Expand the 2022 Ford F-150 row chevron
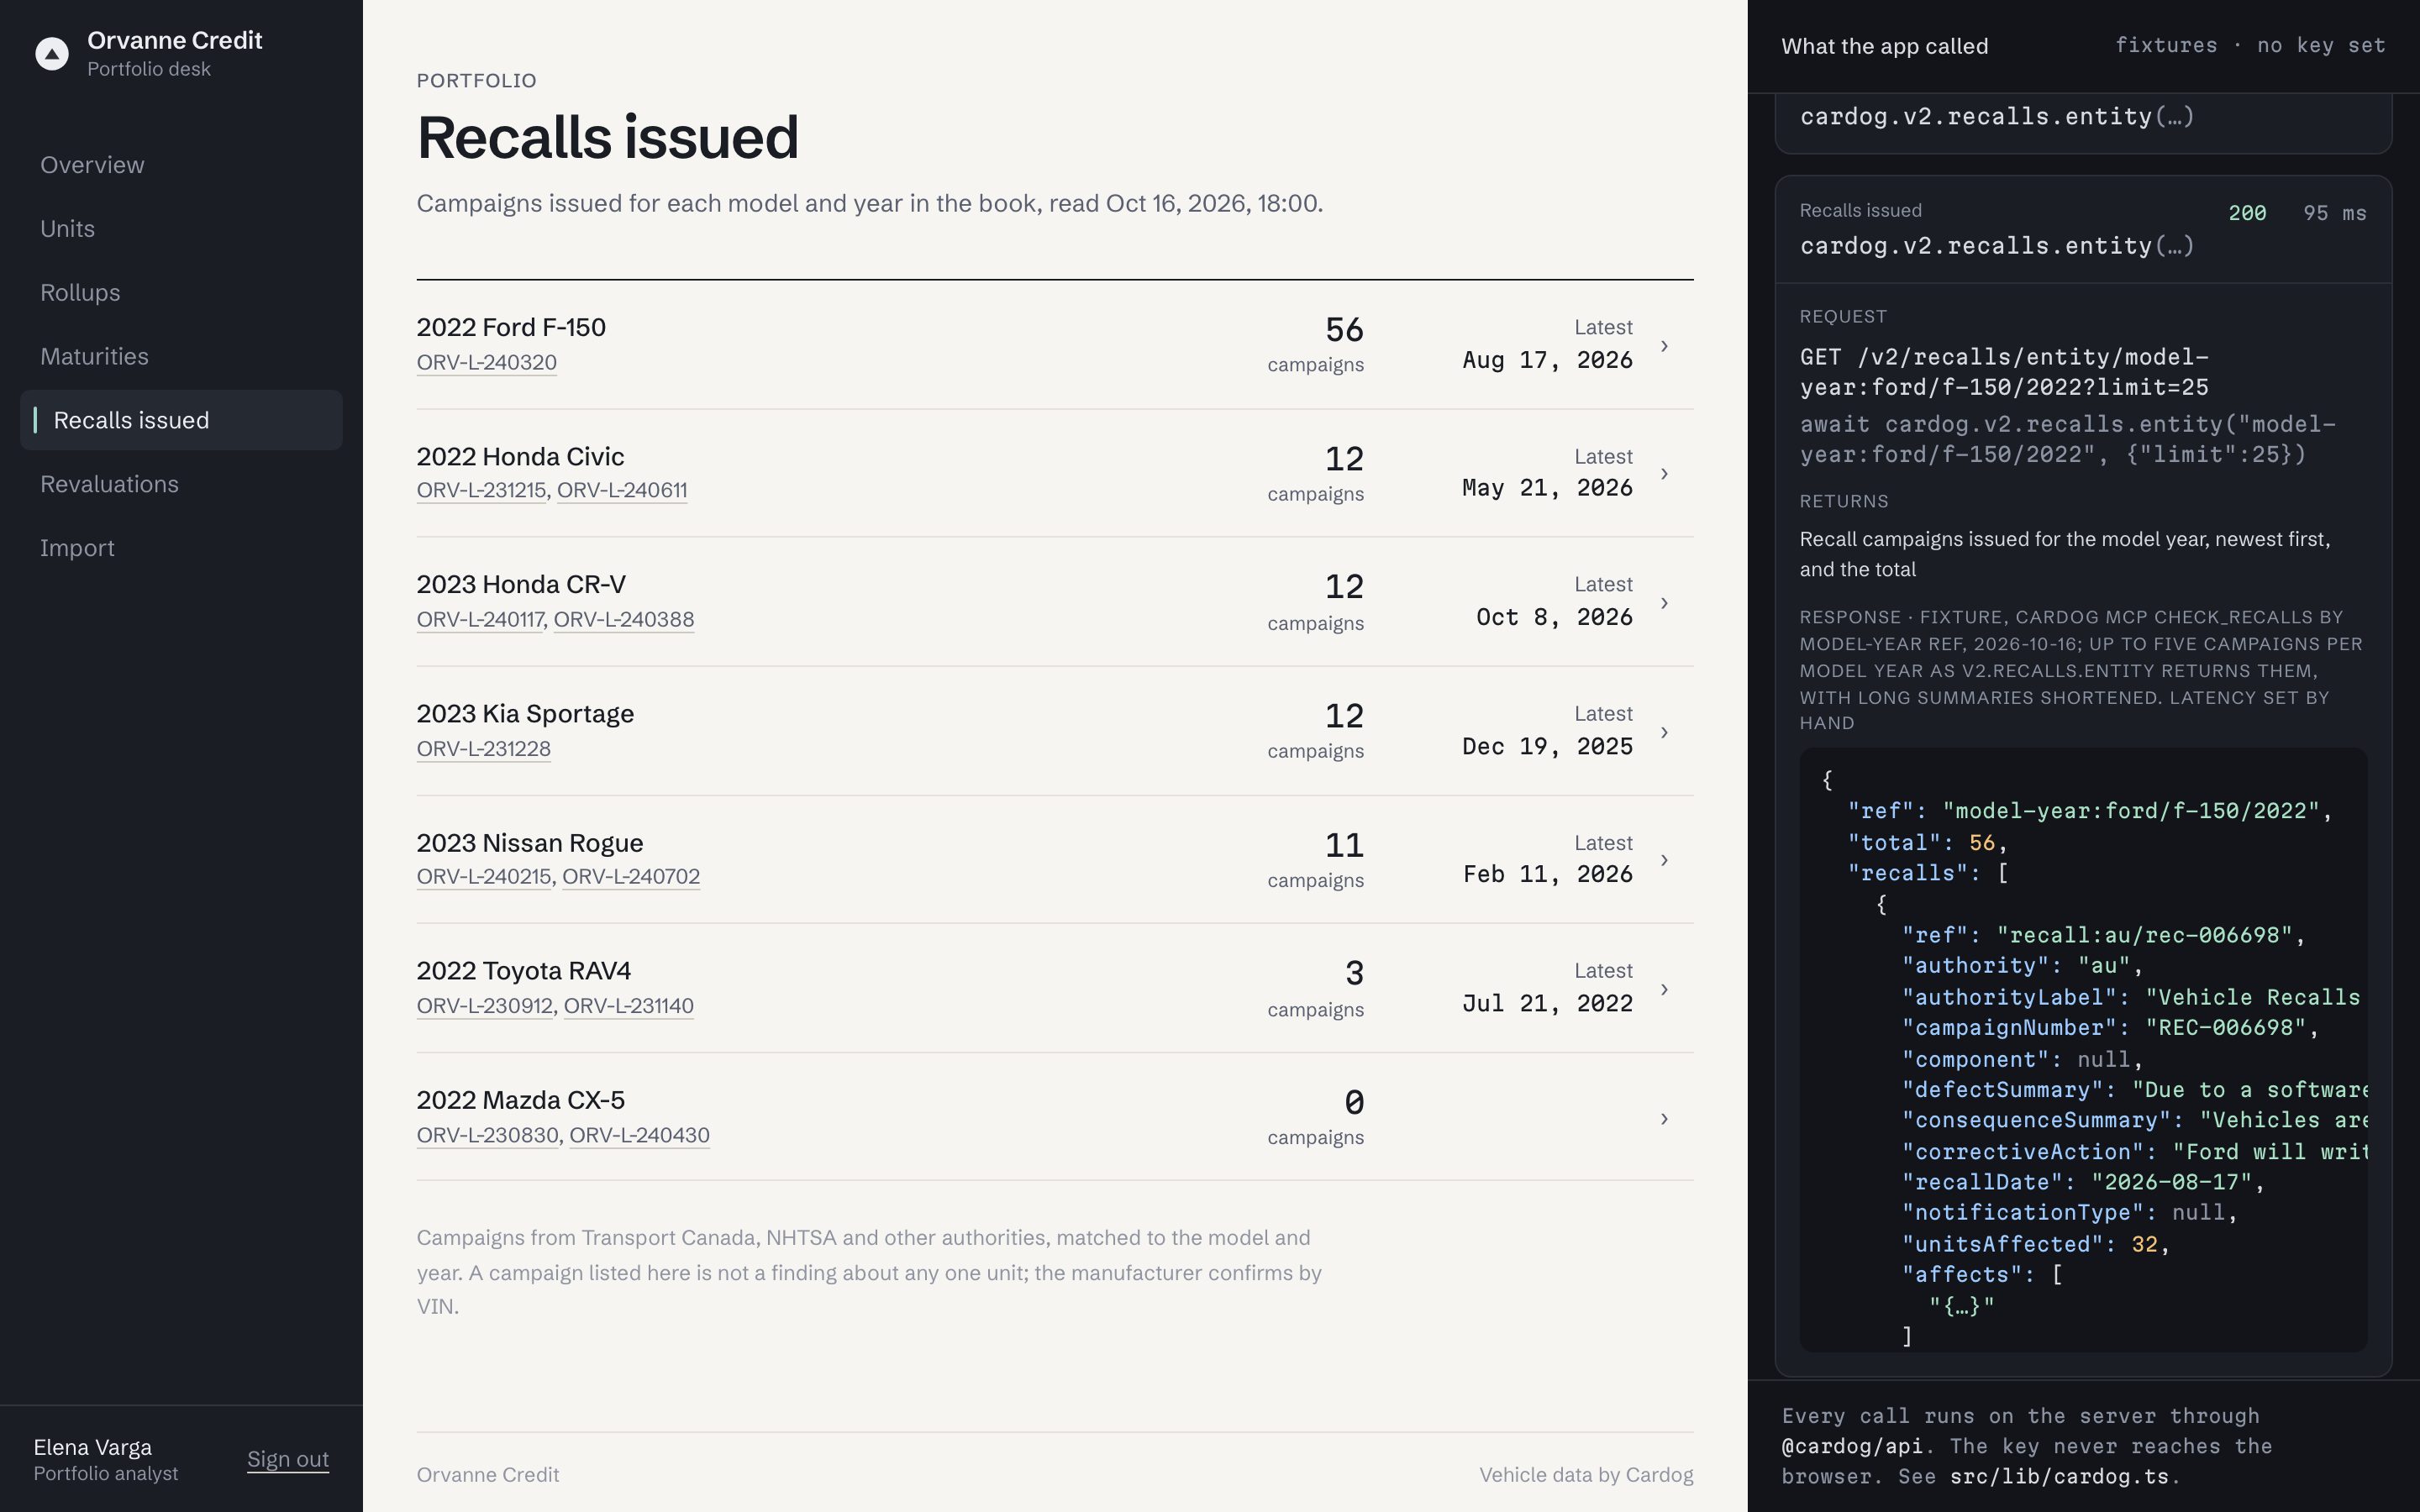Screen dimensions: 2420x1512 pyautogui.click(x=1664, y=345)
